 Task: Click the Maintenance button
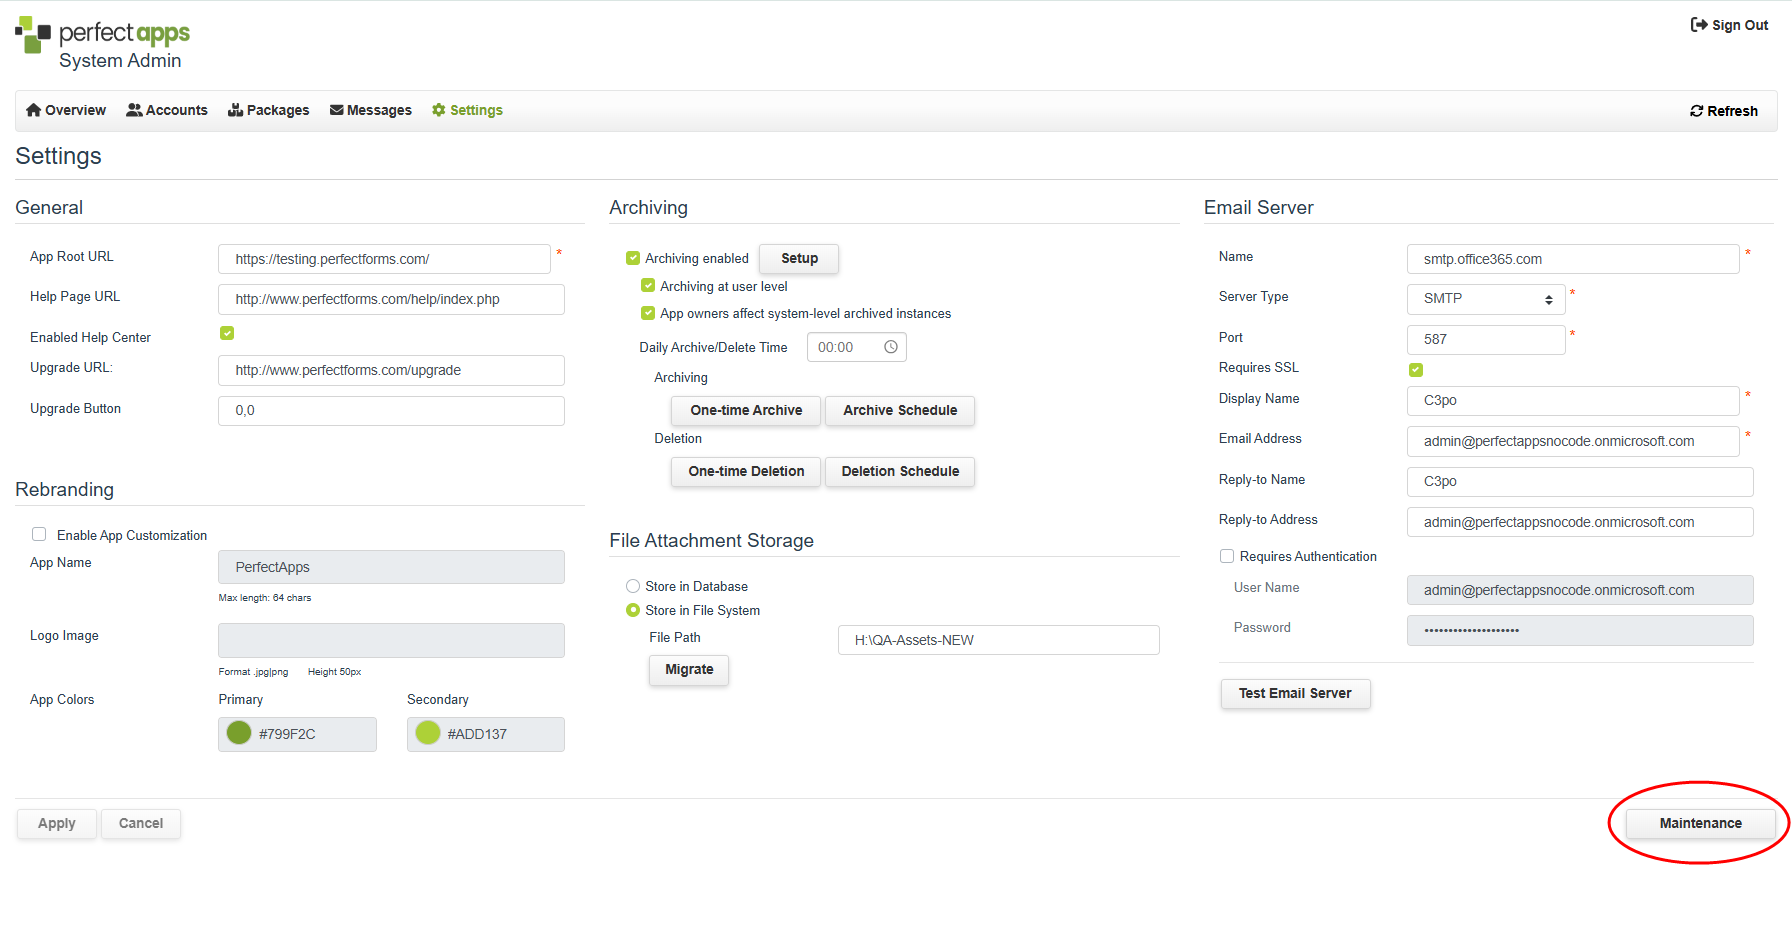(1700, 823)
